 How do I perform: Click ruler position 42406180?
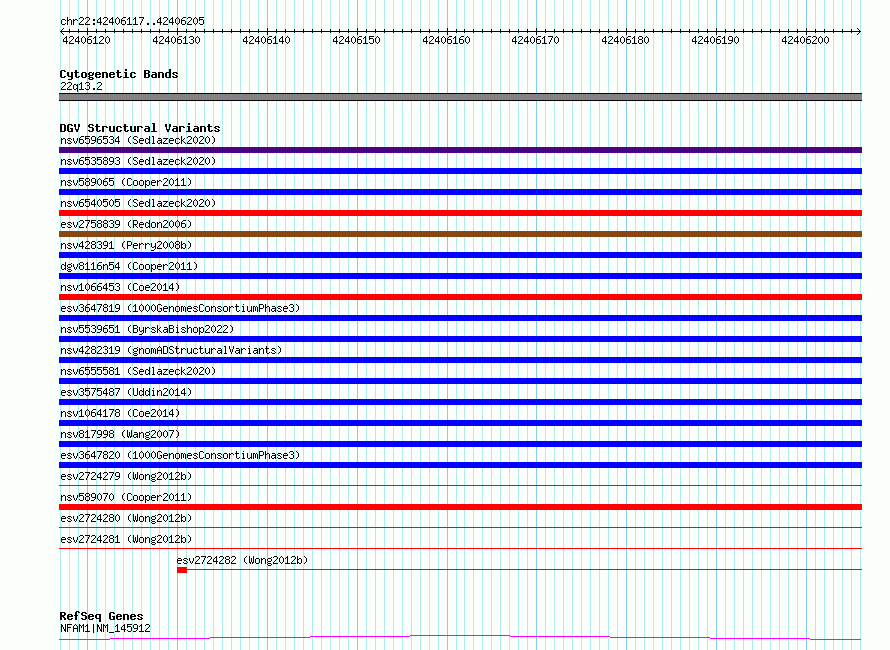click(625, 40)
